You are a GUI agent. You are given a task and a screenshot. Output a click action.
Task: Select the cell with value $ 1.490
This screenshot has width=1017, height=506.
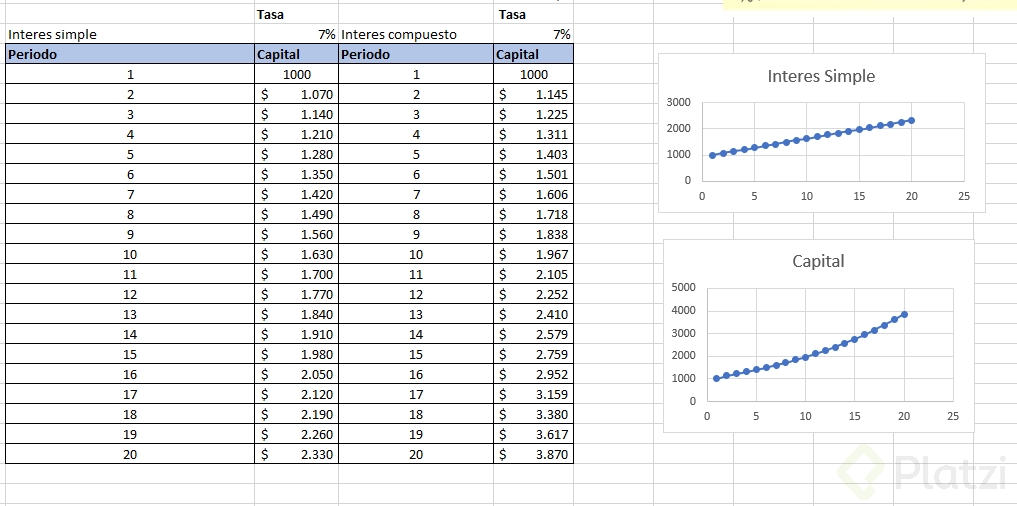click(x=296, y=215)
